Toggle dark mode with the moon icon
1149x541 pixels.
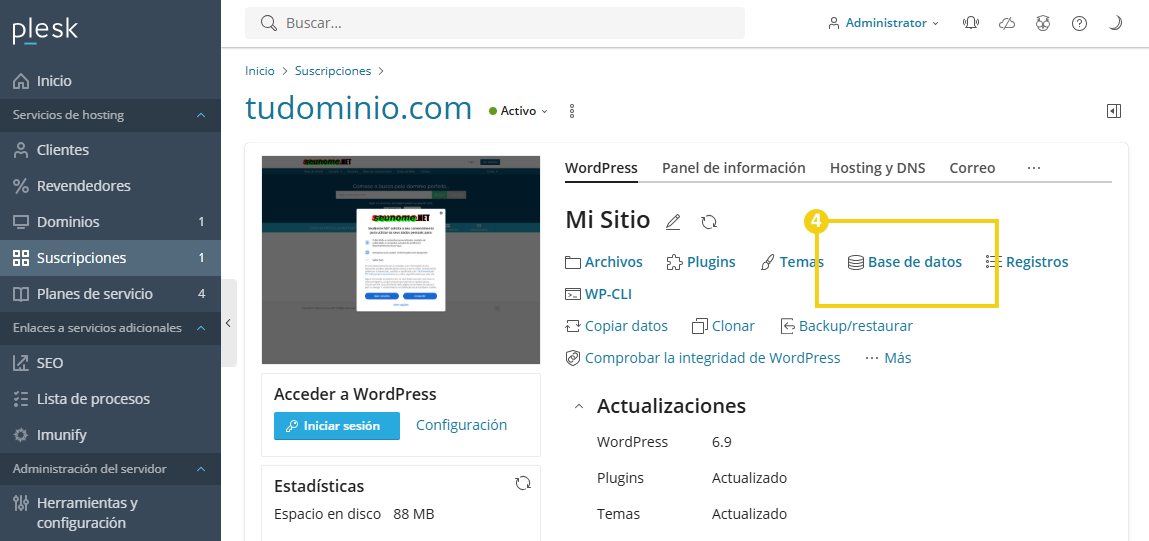click(x=1115, y=23)
